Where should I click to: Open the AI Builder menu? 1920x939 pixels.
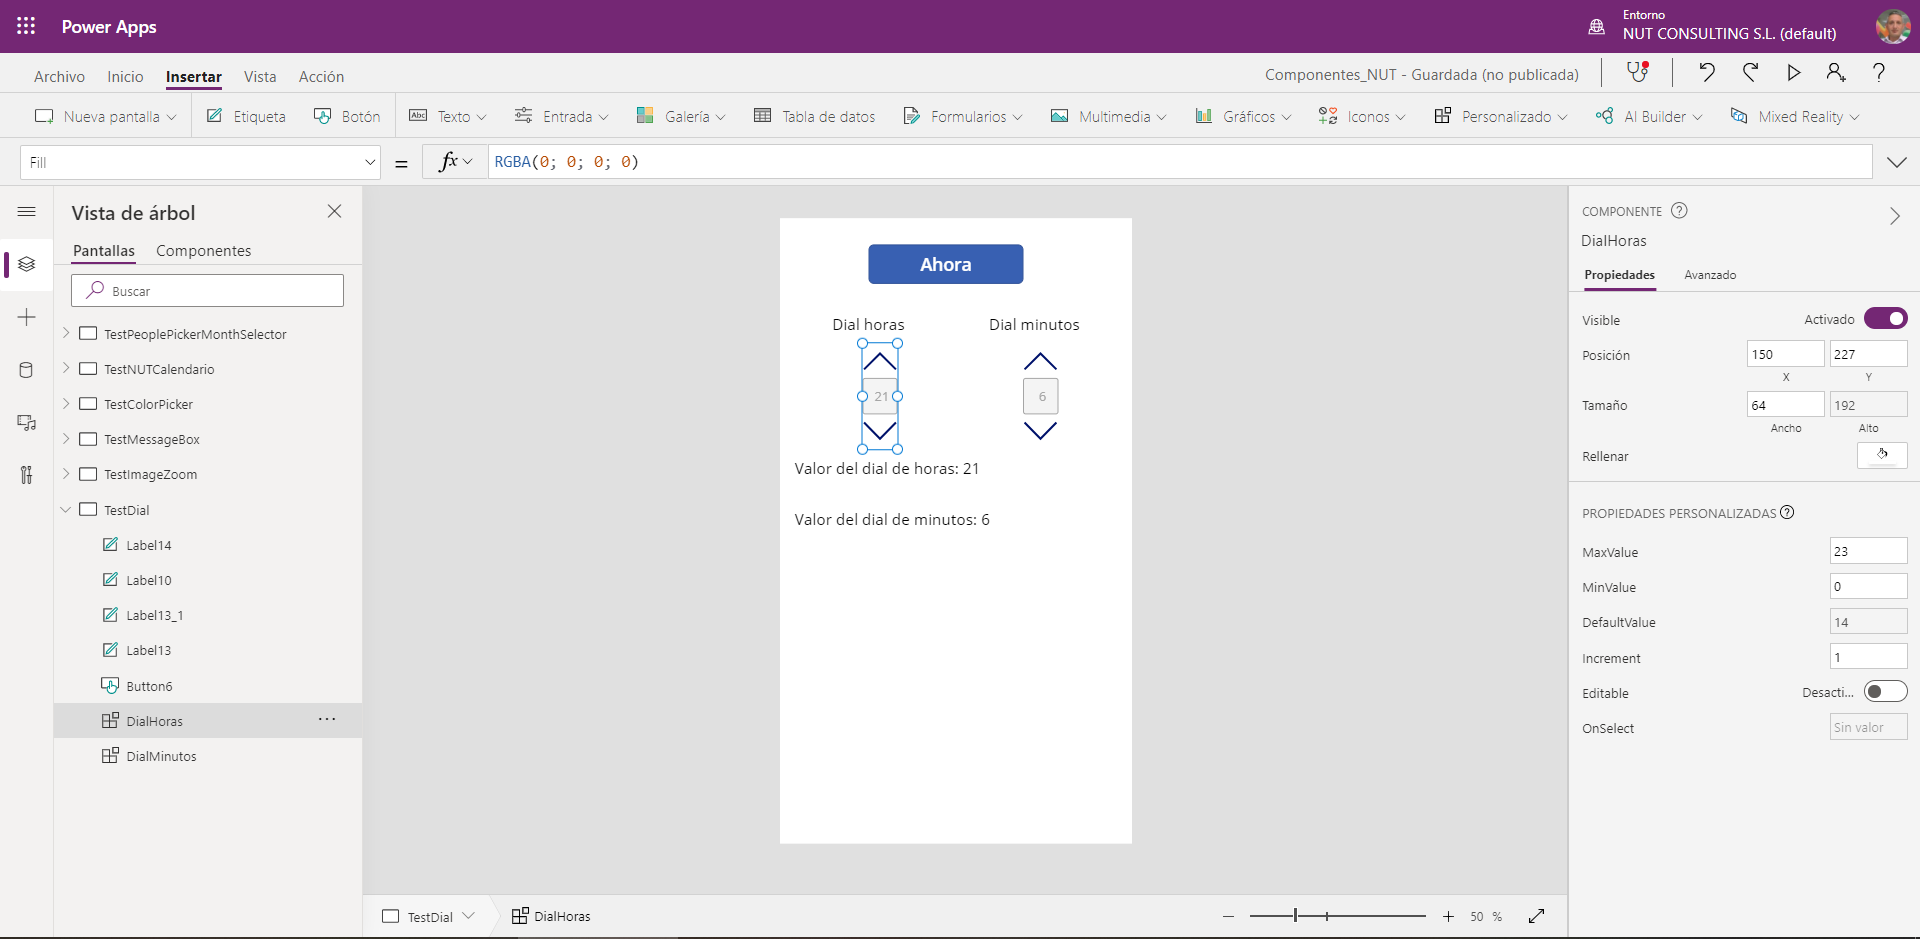(x=1648, y=116)
